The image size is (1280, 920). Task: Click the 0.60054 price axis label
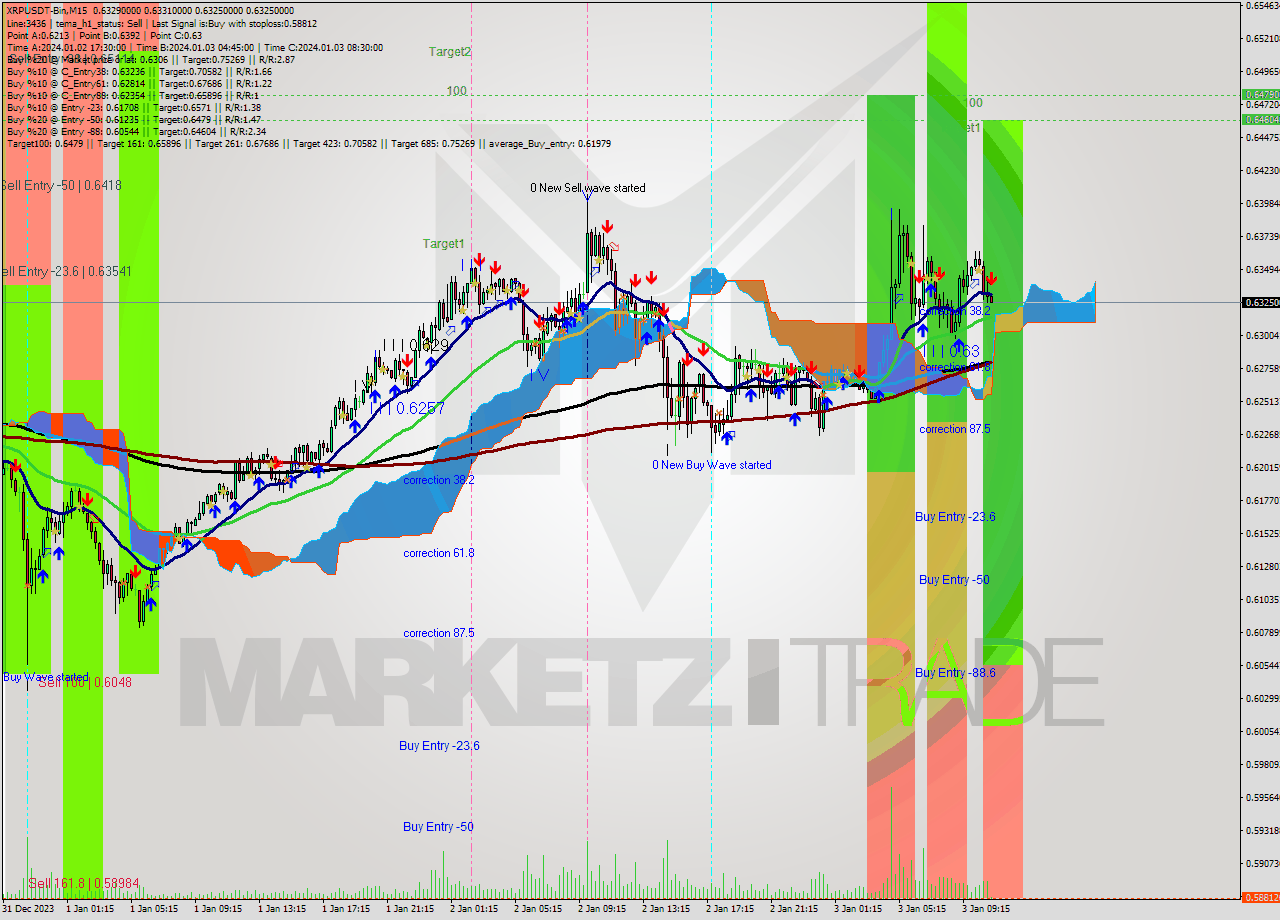click(1261, 732)
